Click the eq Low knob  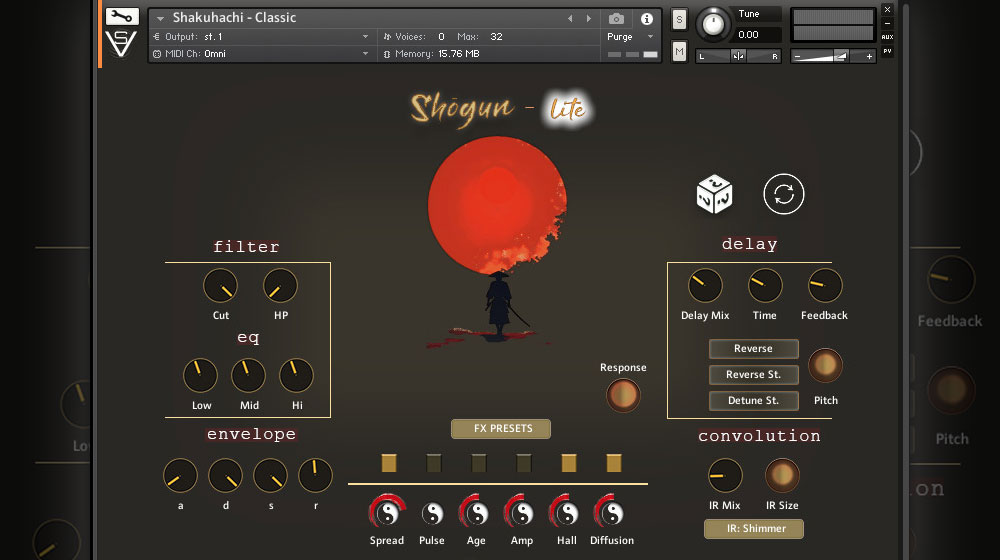pyautogui.click(x=200, y=375)
